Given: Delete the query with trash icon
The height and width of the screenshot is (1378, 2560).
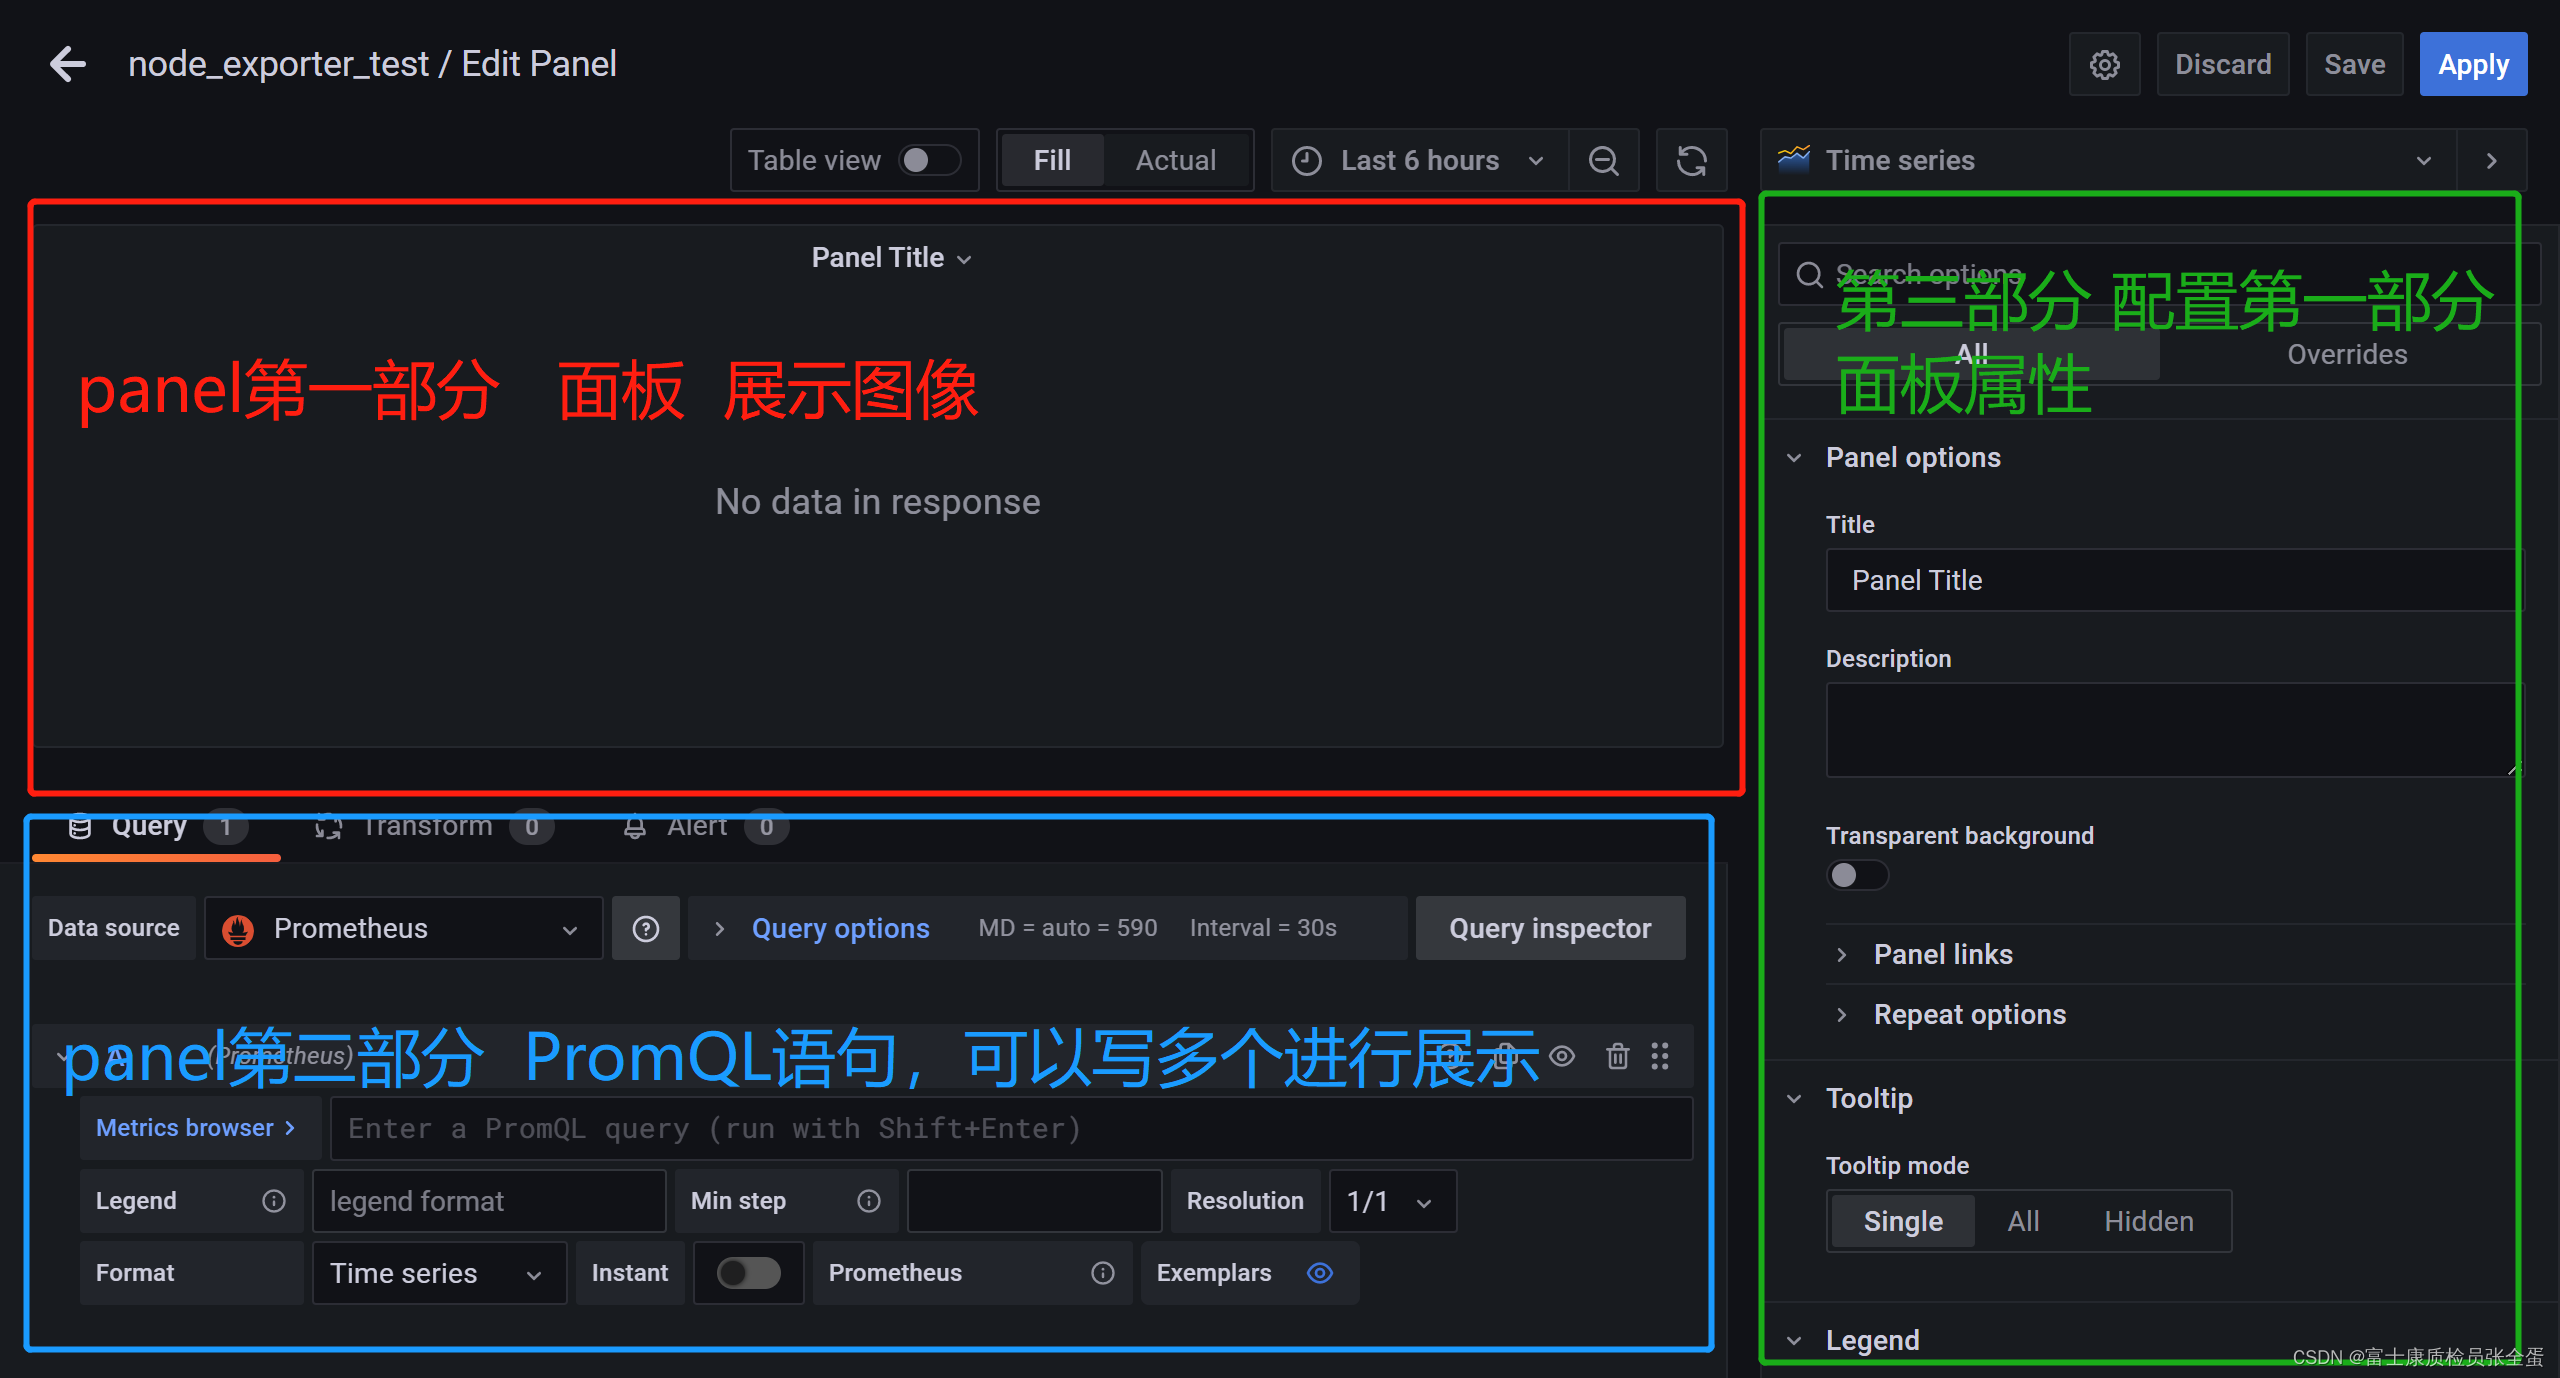Looking at the screenshot, I should click(1617, 1056).
